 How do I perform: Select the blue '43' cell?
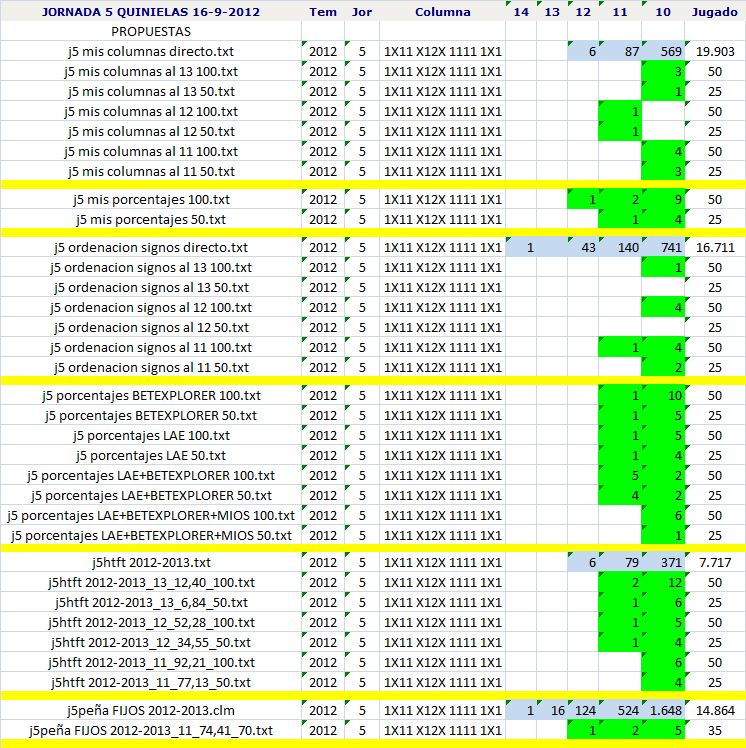pos(583,248)
